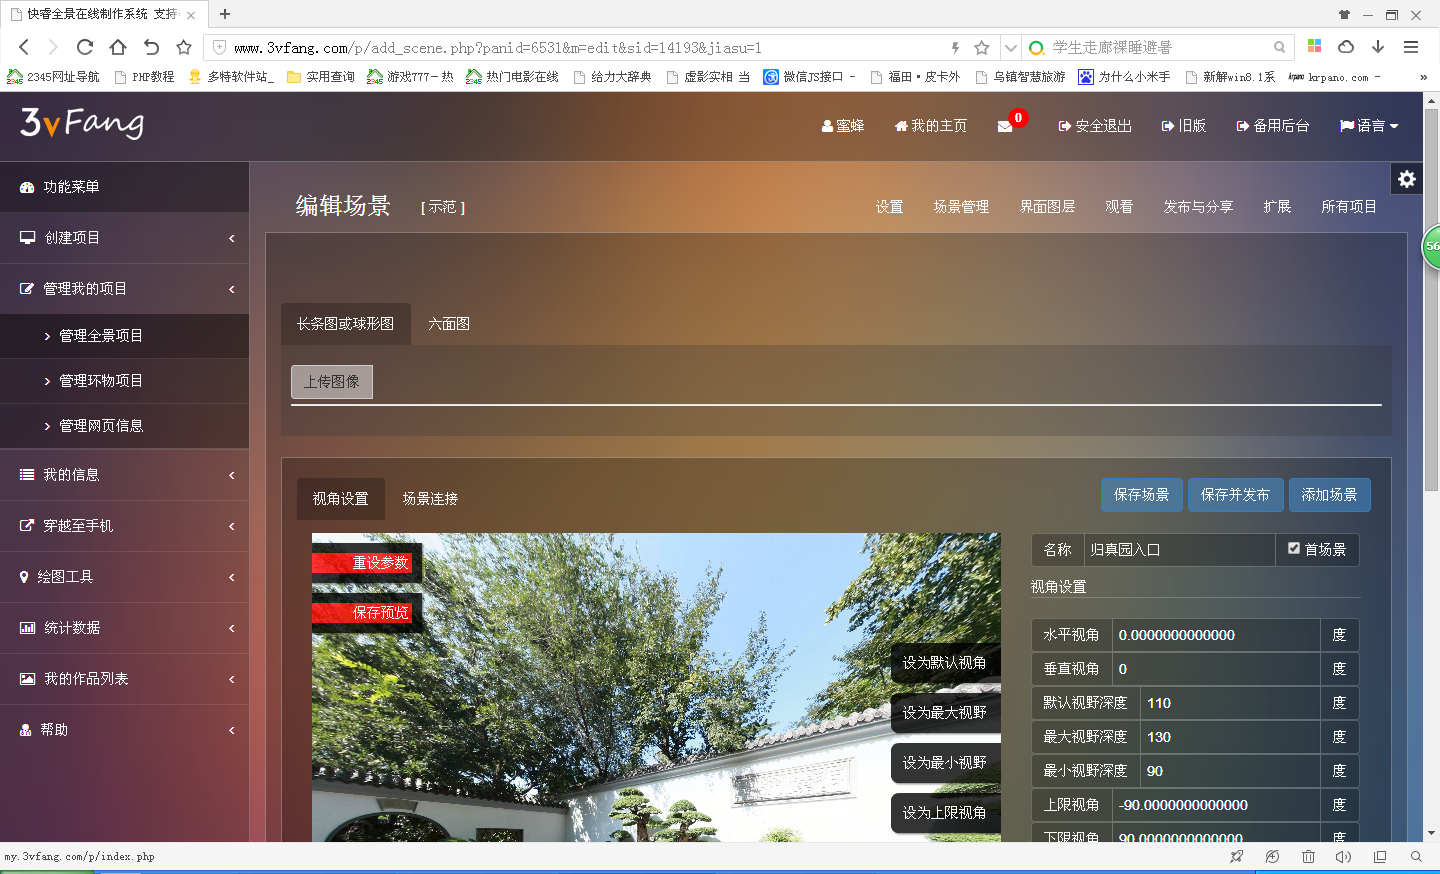Click the 3vFang logo
This screenshot has height=874, width=1440.
(x=82, y=123)
